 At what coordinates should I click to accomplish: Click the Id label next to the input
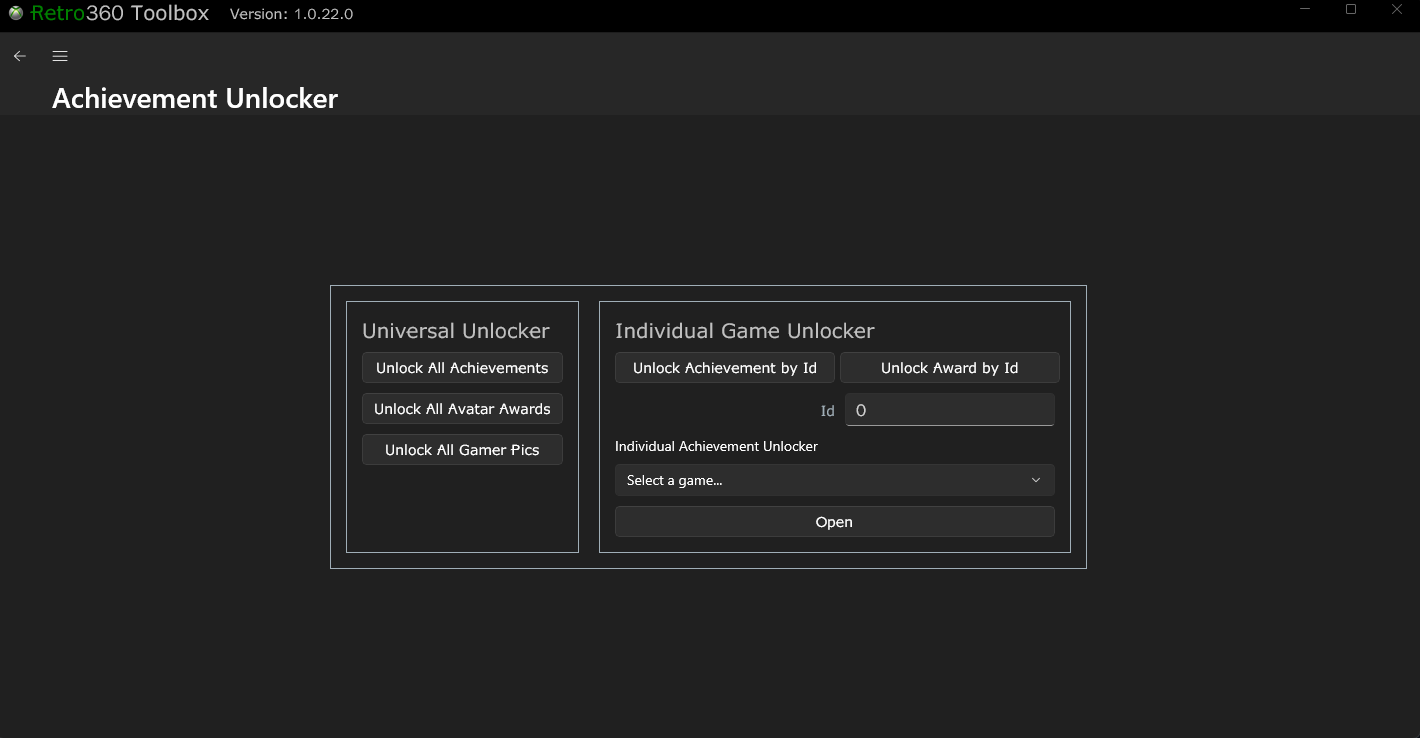coord(828,410)
